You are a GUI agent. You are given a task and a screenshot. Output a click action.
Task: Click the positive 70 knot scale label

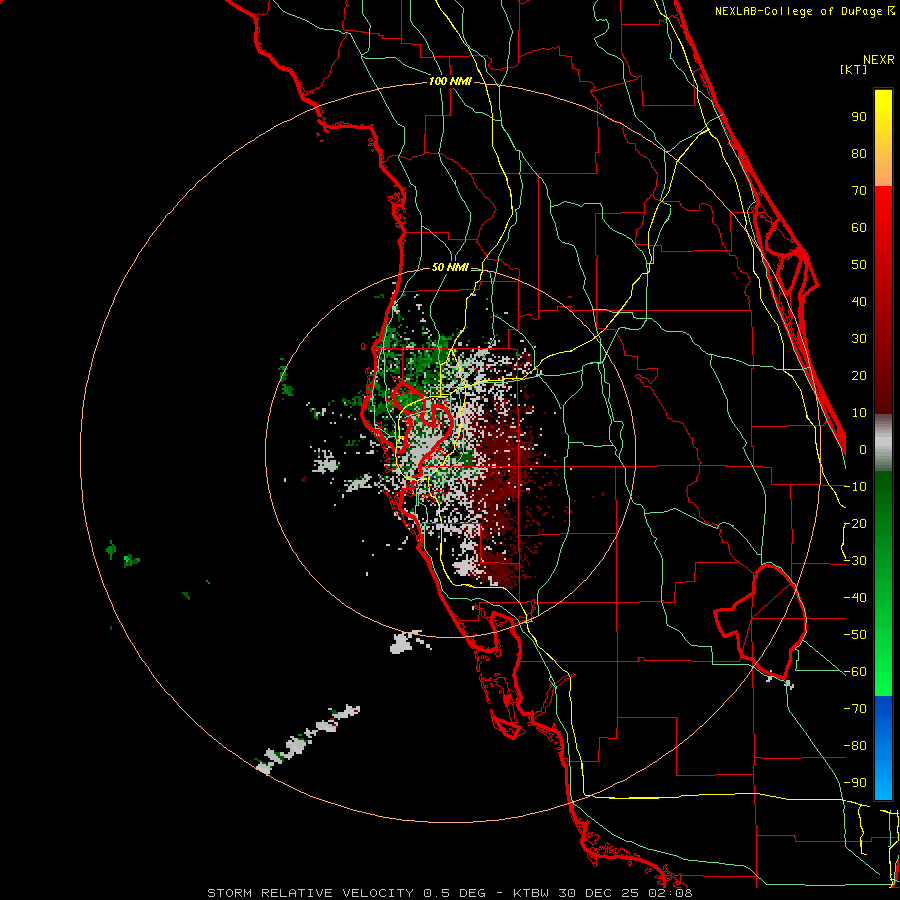(859, 191)
